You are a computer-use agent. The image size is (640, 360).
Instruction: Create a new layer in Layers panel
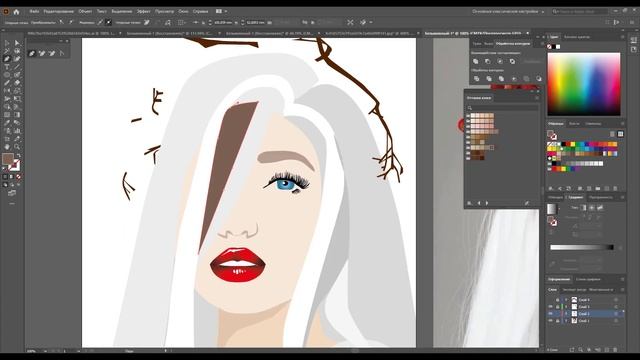coord(607,350)
